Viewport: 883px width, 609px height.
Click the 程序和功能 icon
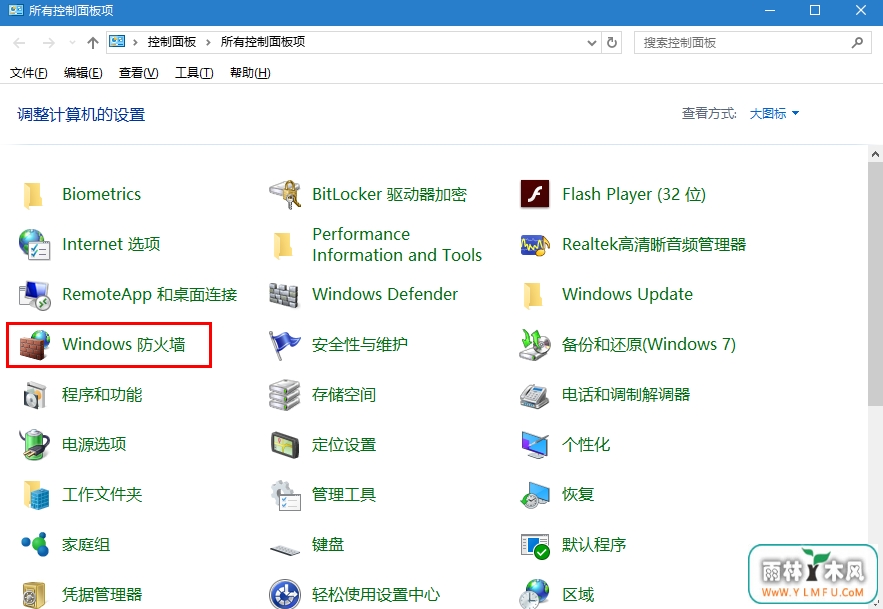(x=34, y=395)
